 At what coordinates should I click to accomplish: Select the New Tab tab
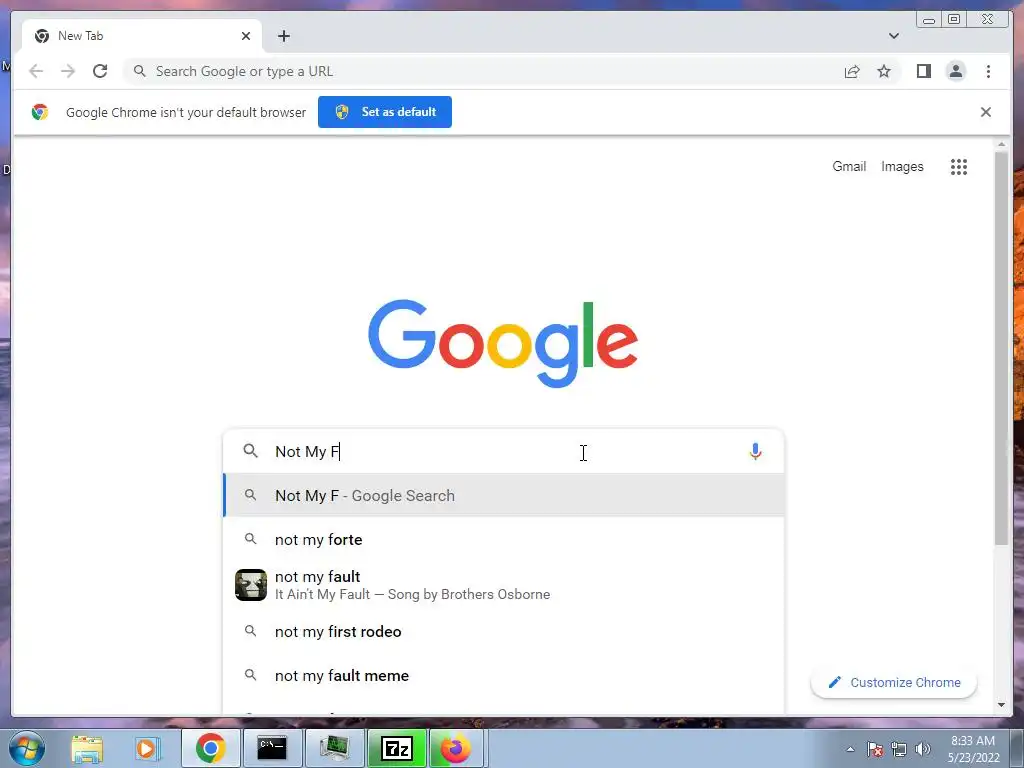(x=142, y=36)
